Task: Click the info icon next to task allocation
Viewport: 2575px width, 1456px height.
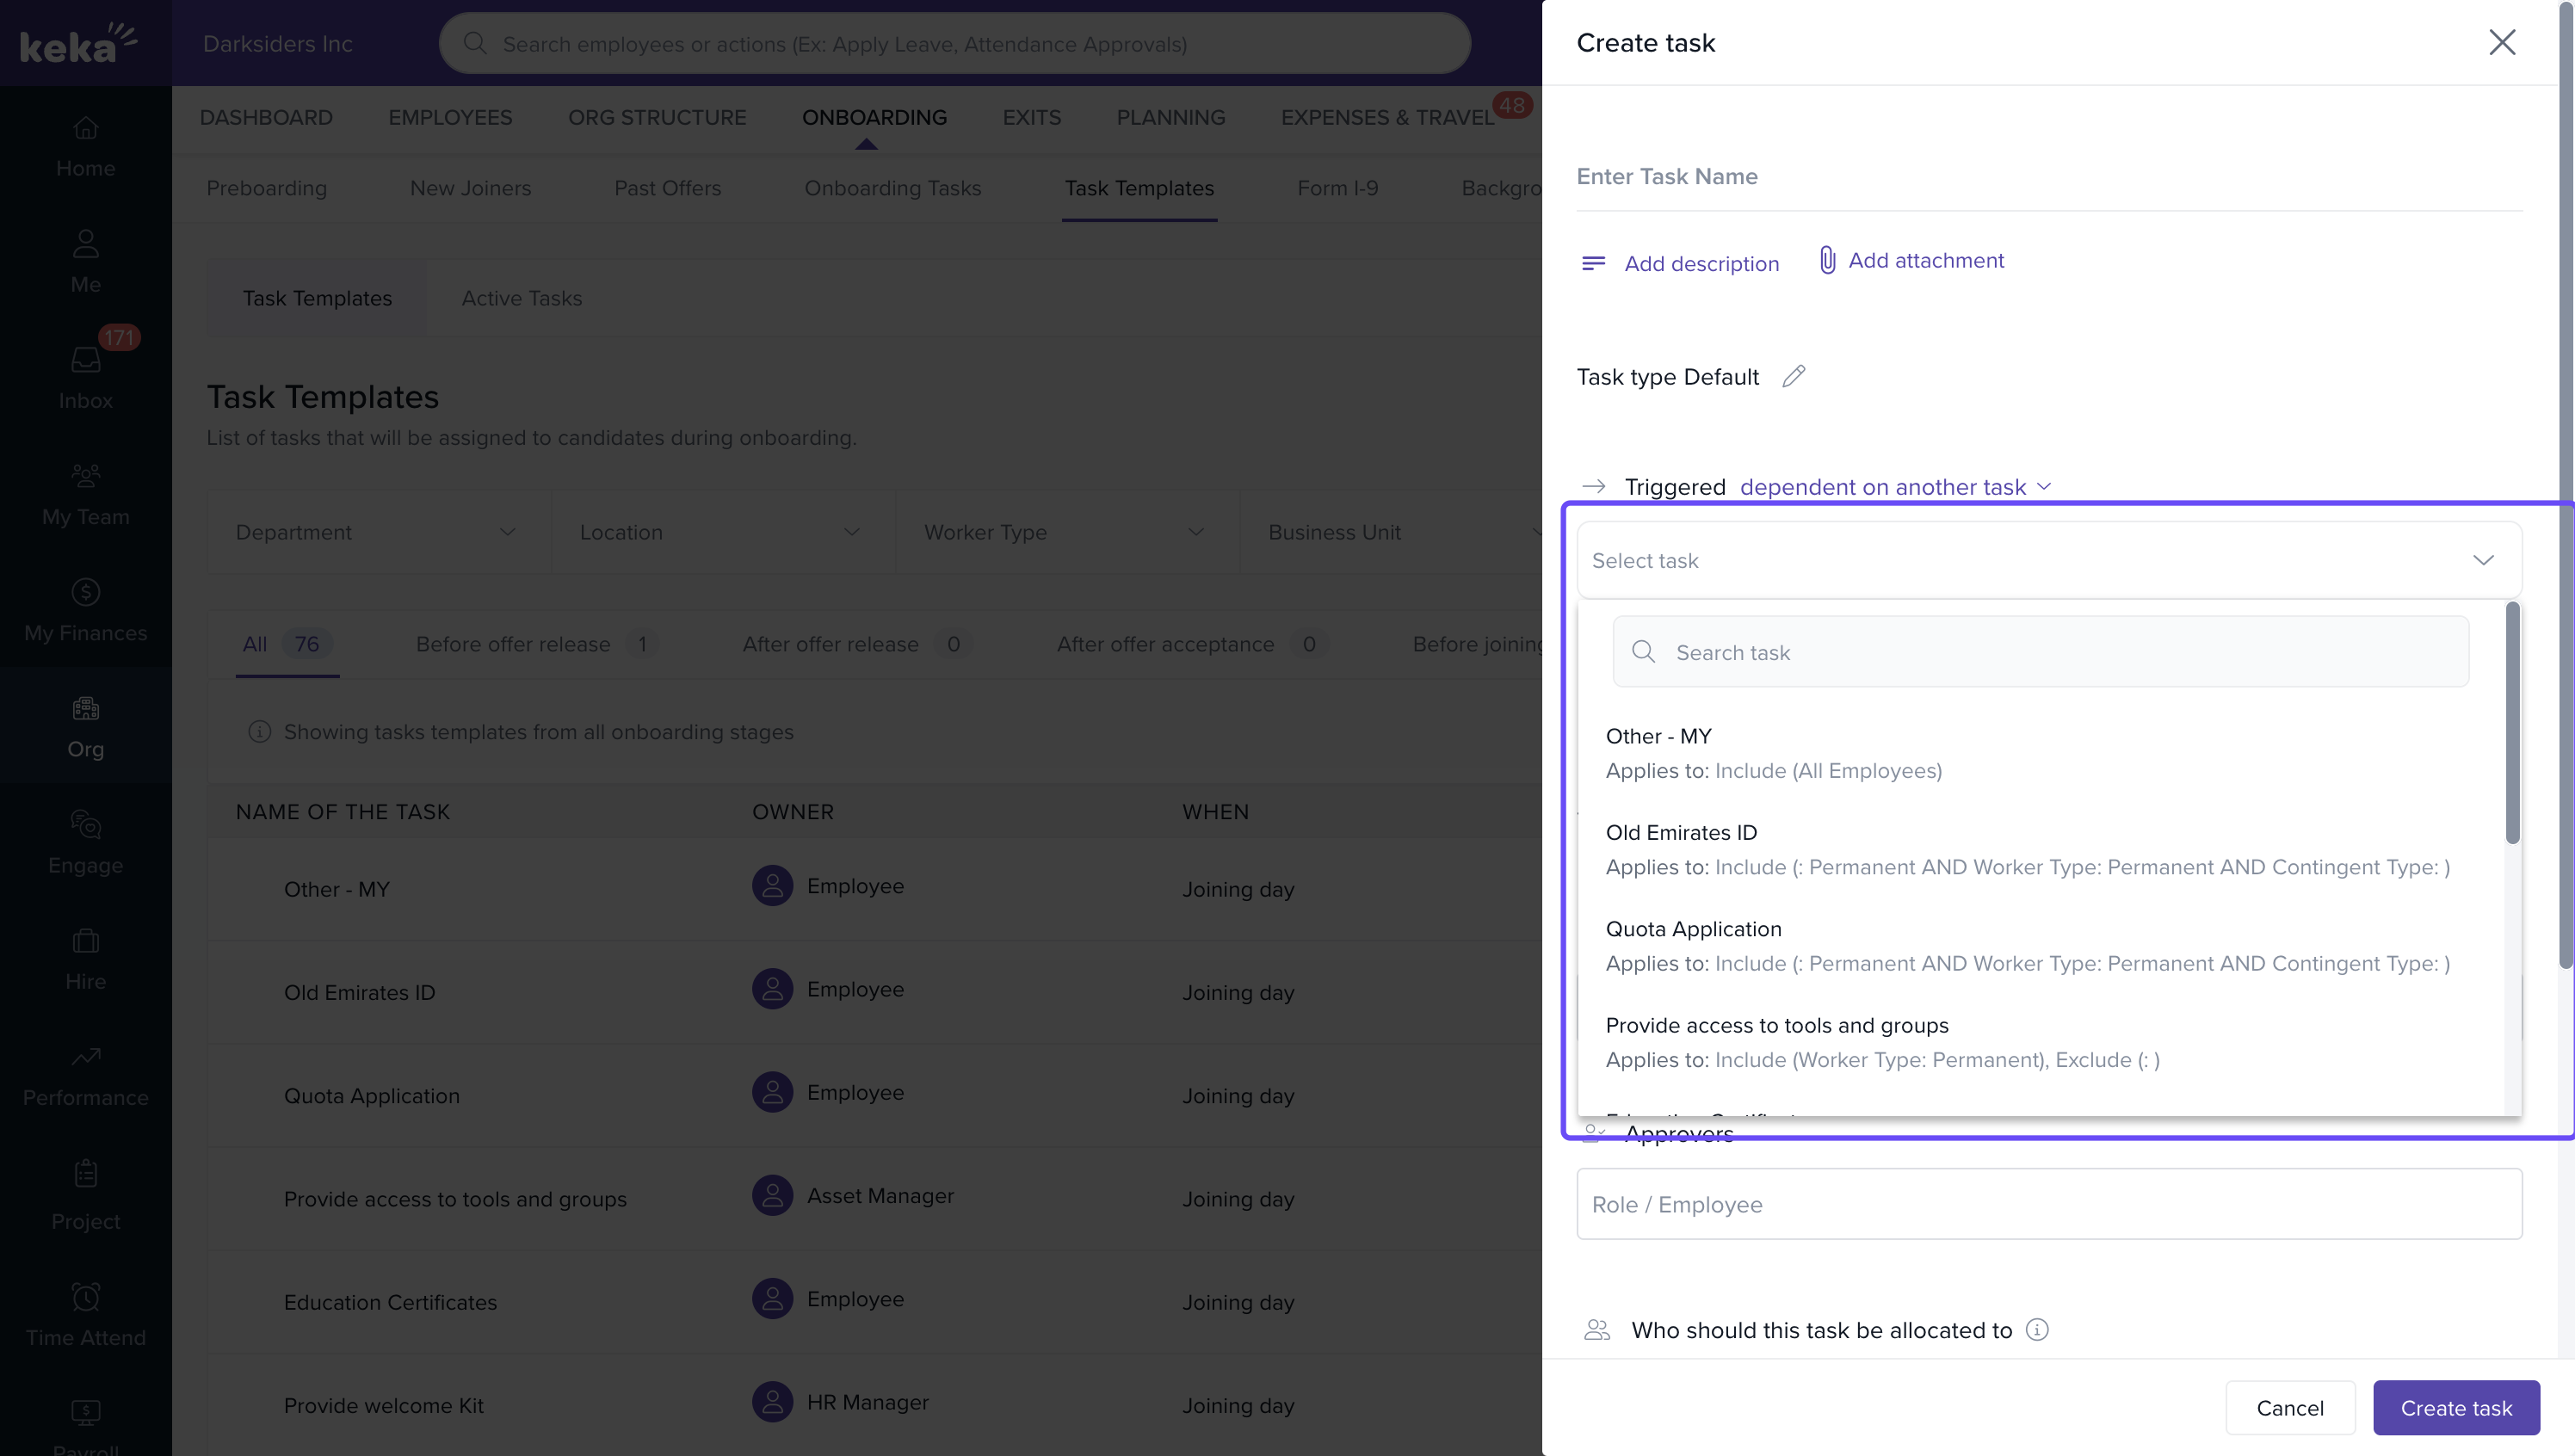Action: tap(2036, 1329)
